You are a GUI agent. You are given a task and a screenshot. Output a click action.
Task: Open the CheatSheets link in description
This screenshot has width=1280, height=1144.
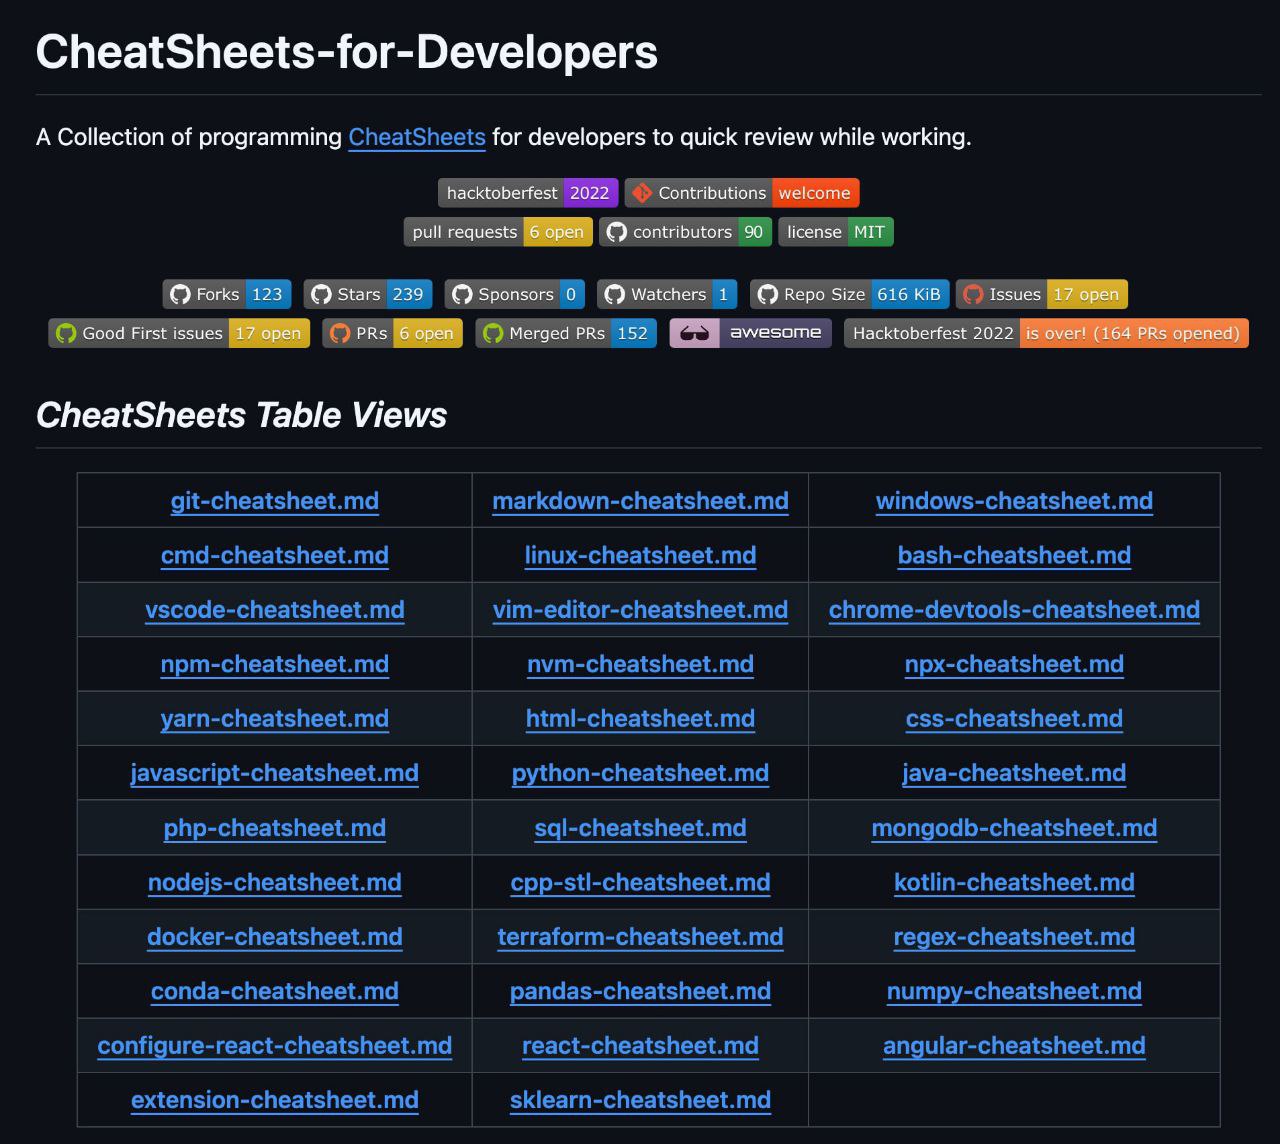point(416,137)
